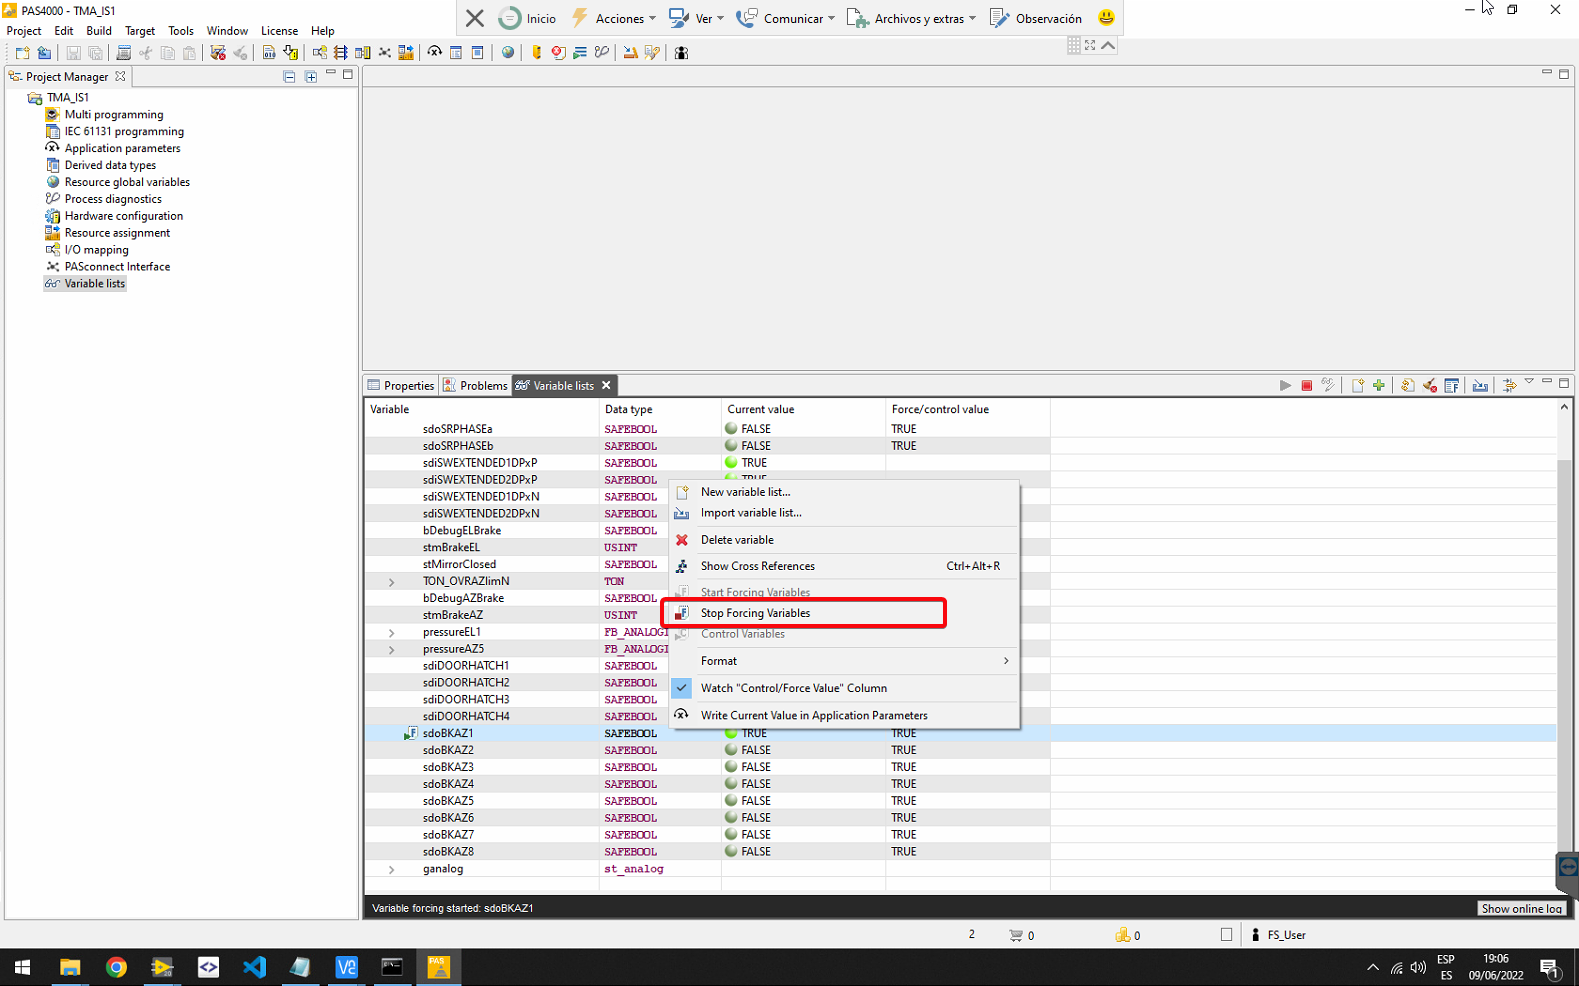The image size is (1579, 986).
Task: Open the Variable lists view menu triangle
Action: coord(1529,382)
